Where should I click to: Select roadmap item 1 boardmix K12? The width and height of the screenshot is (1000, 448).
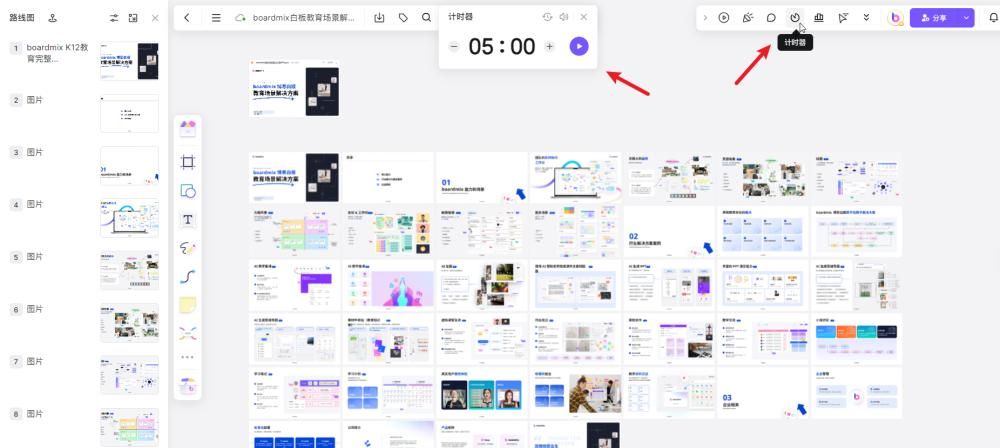click(84, 59)
